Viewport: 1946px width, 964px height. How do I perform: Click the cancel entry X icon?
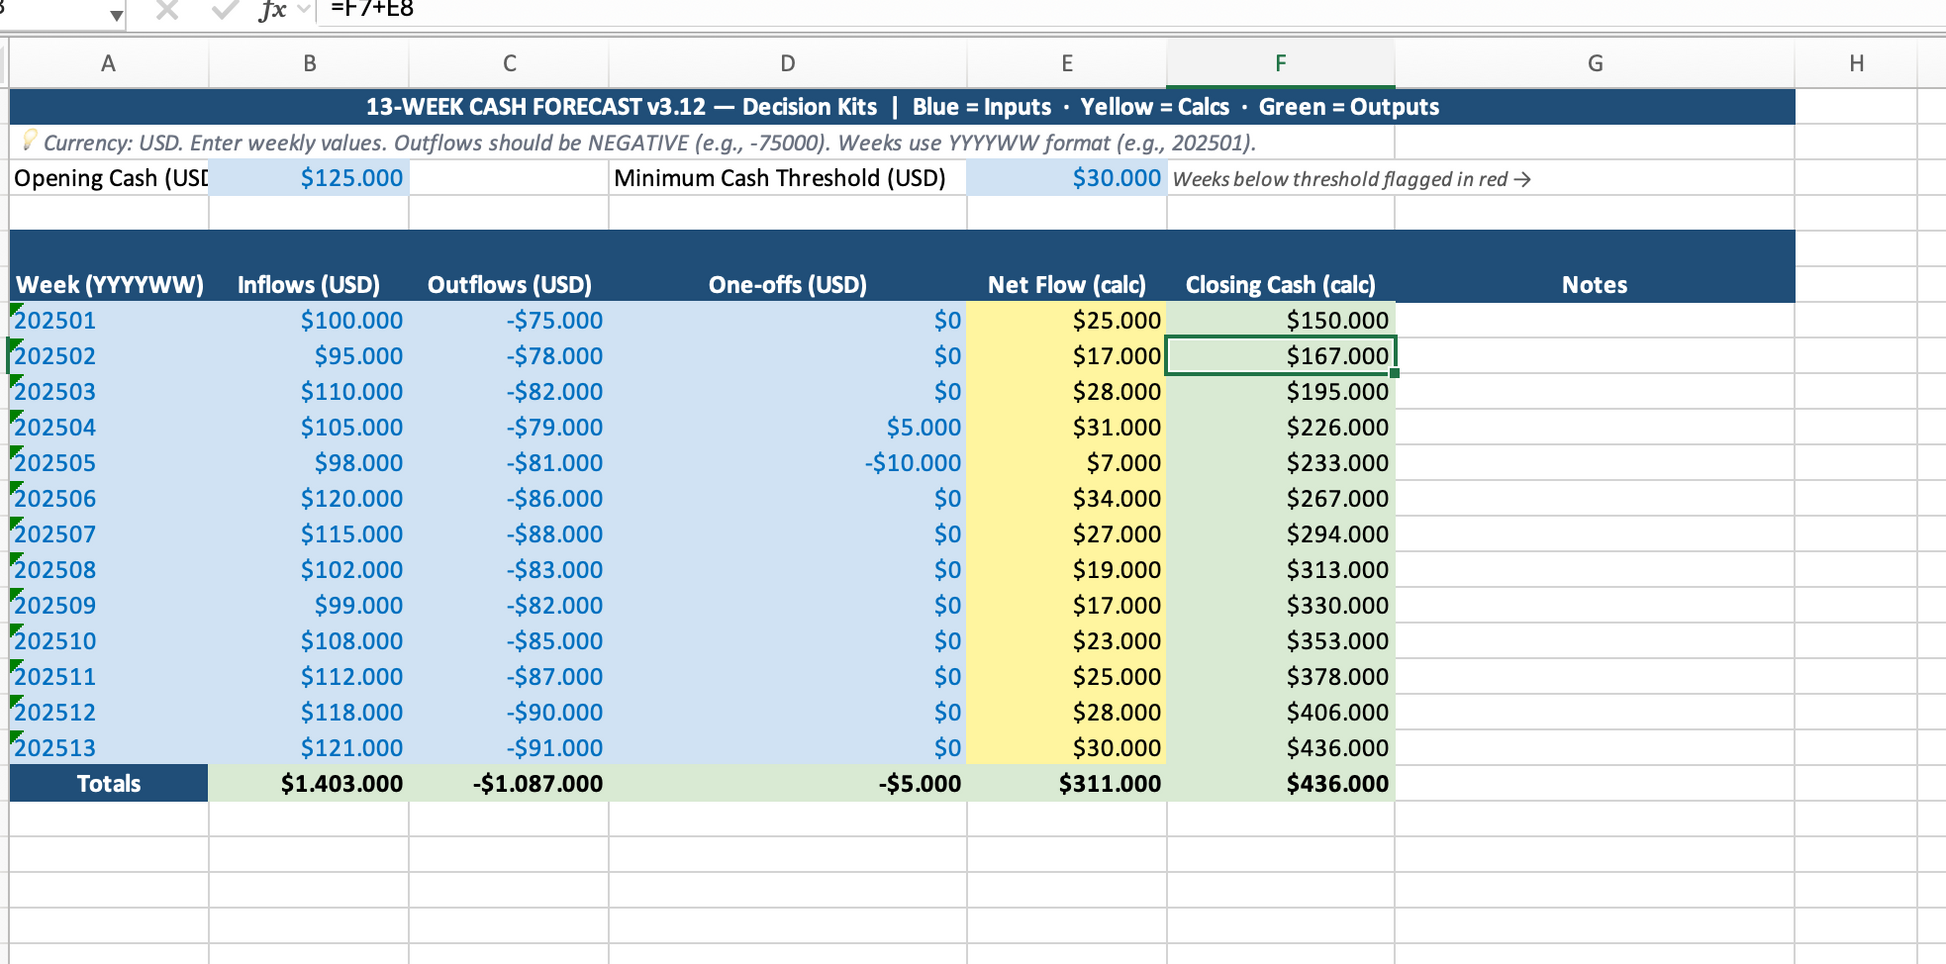coord(167,10)
